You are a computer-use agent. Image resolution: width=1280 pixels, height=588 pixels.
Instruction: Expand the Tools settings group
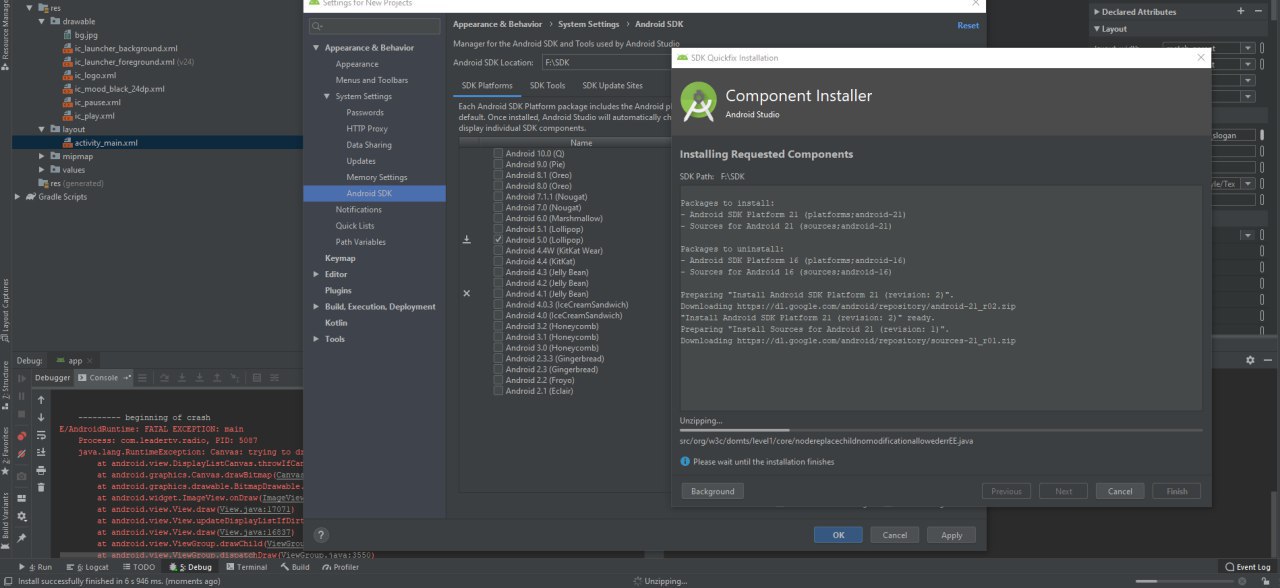[x=316, y=339]
